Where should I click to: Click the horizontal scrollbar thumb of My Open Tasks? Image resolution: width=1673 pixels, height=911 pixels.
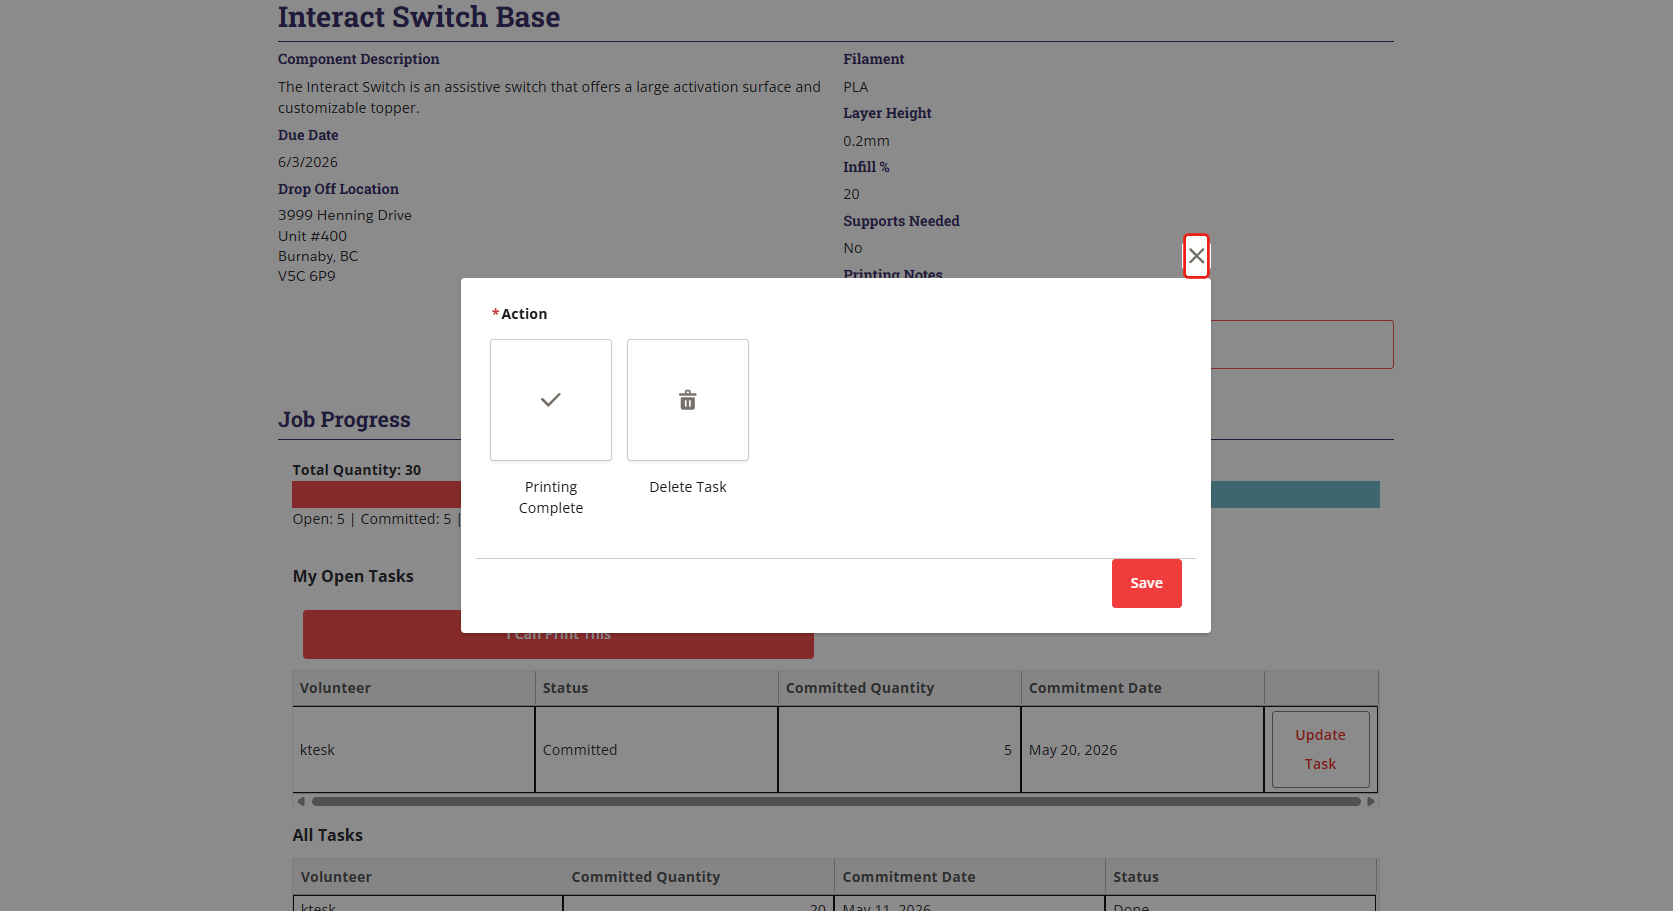836,801
